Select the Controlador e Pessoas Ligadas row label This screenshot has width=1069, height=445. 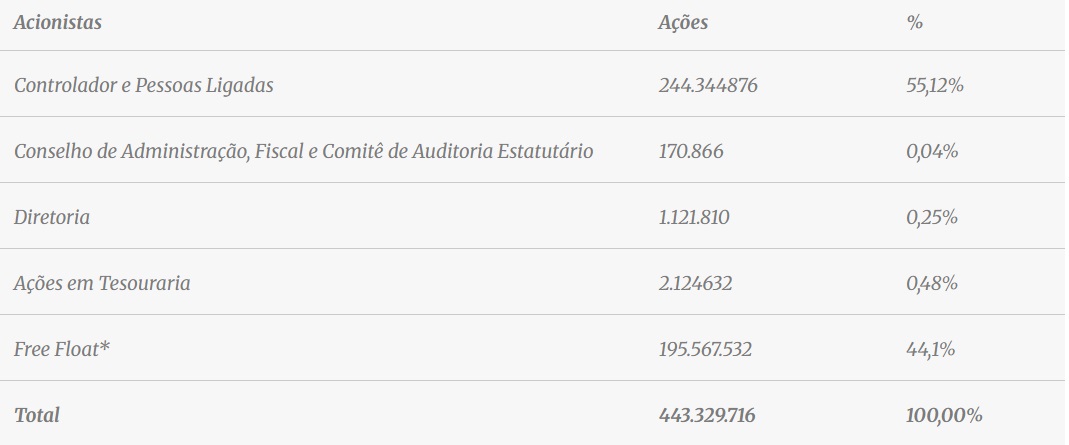click(144, 85)
